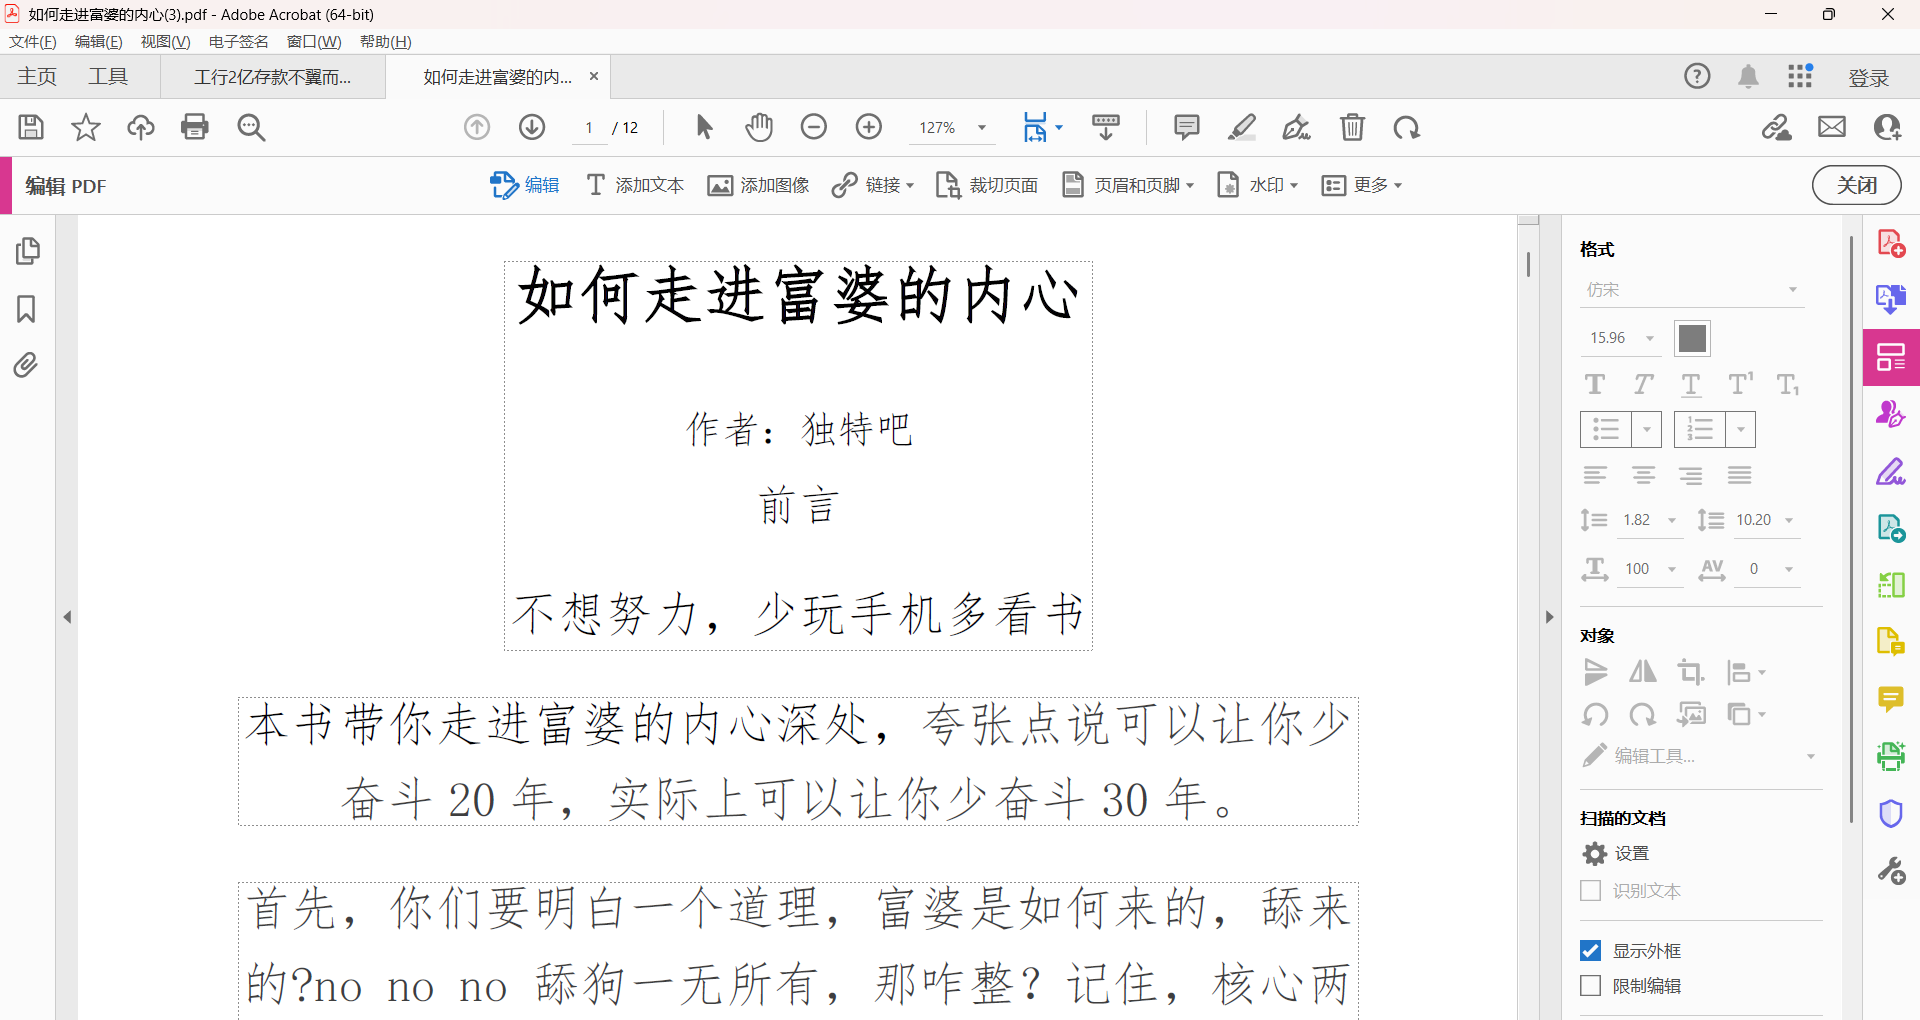
Task: Open the find text magnifier
Action: (x=251, y=127)
